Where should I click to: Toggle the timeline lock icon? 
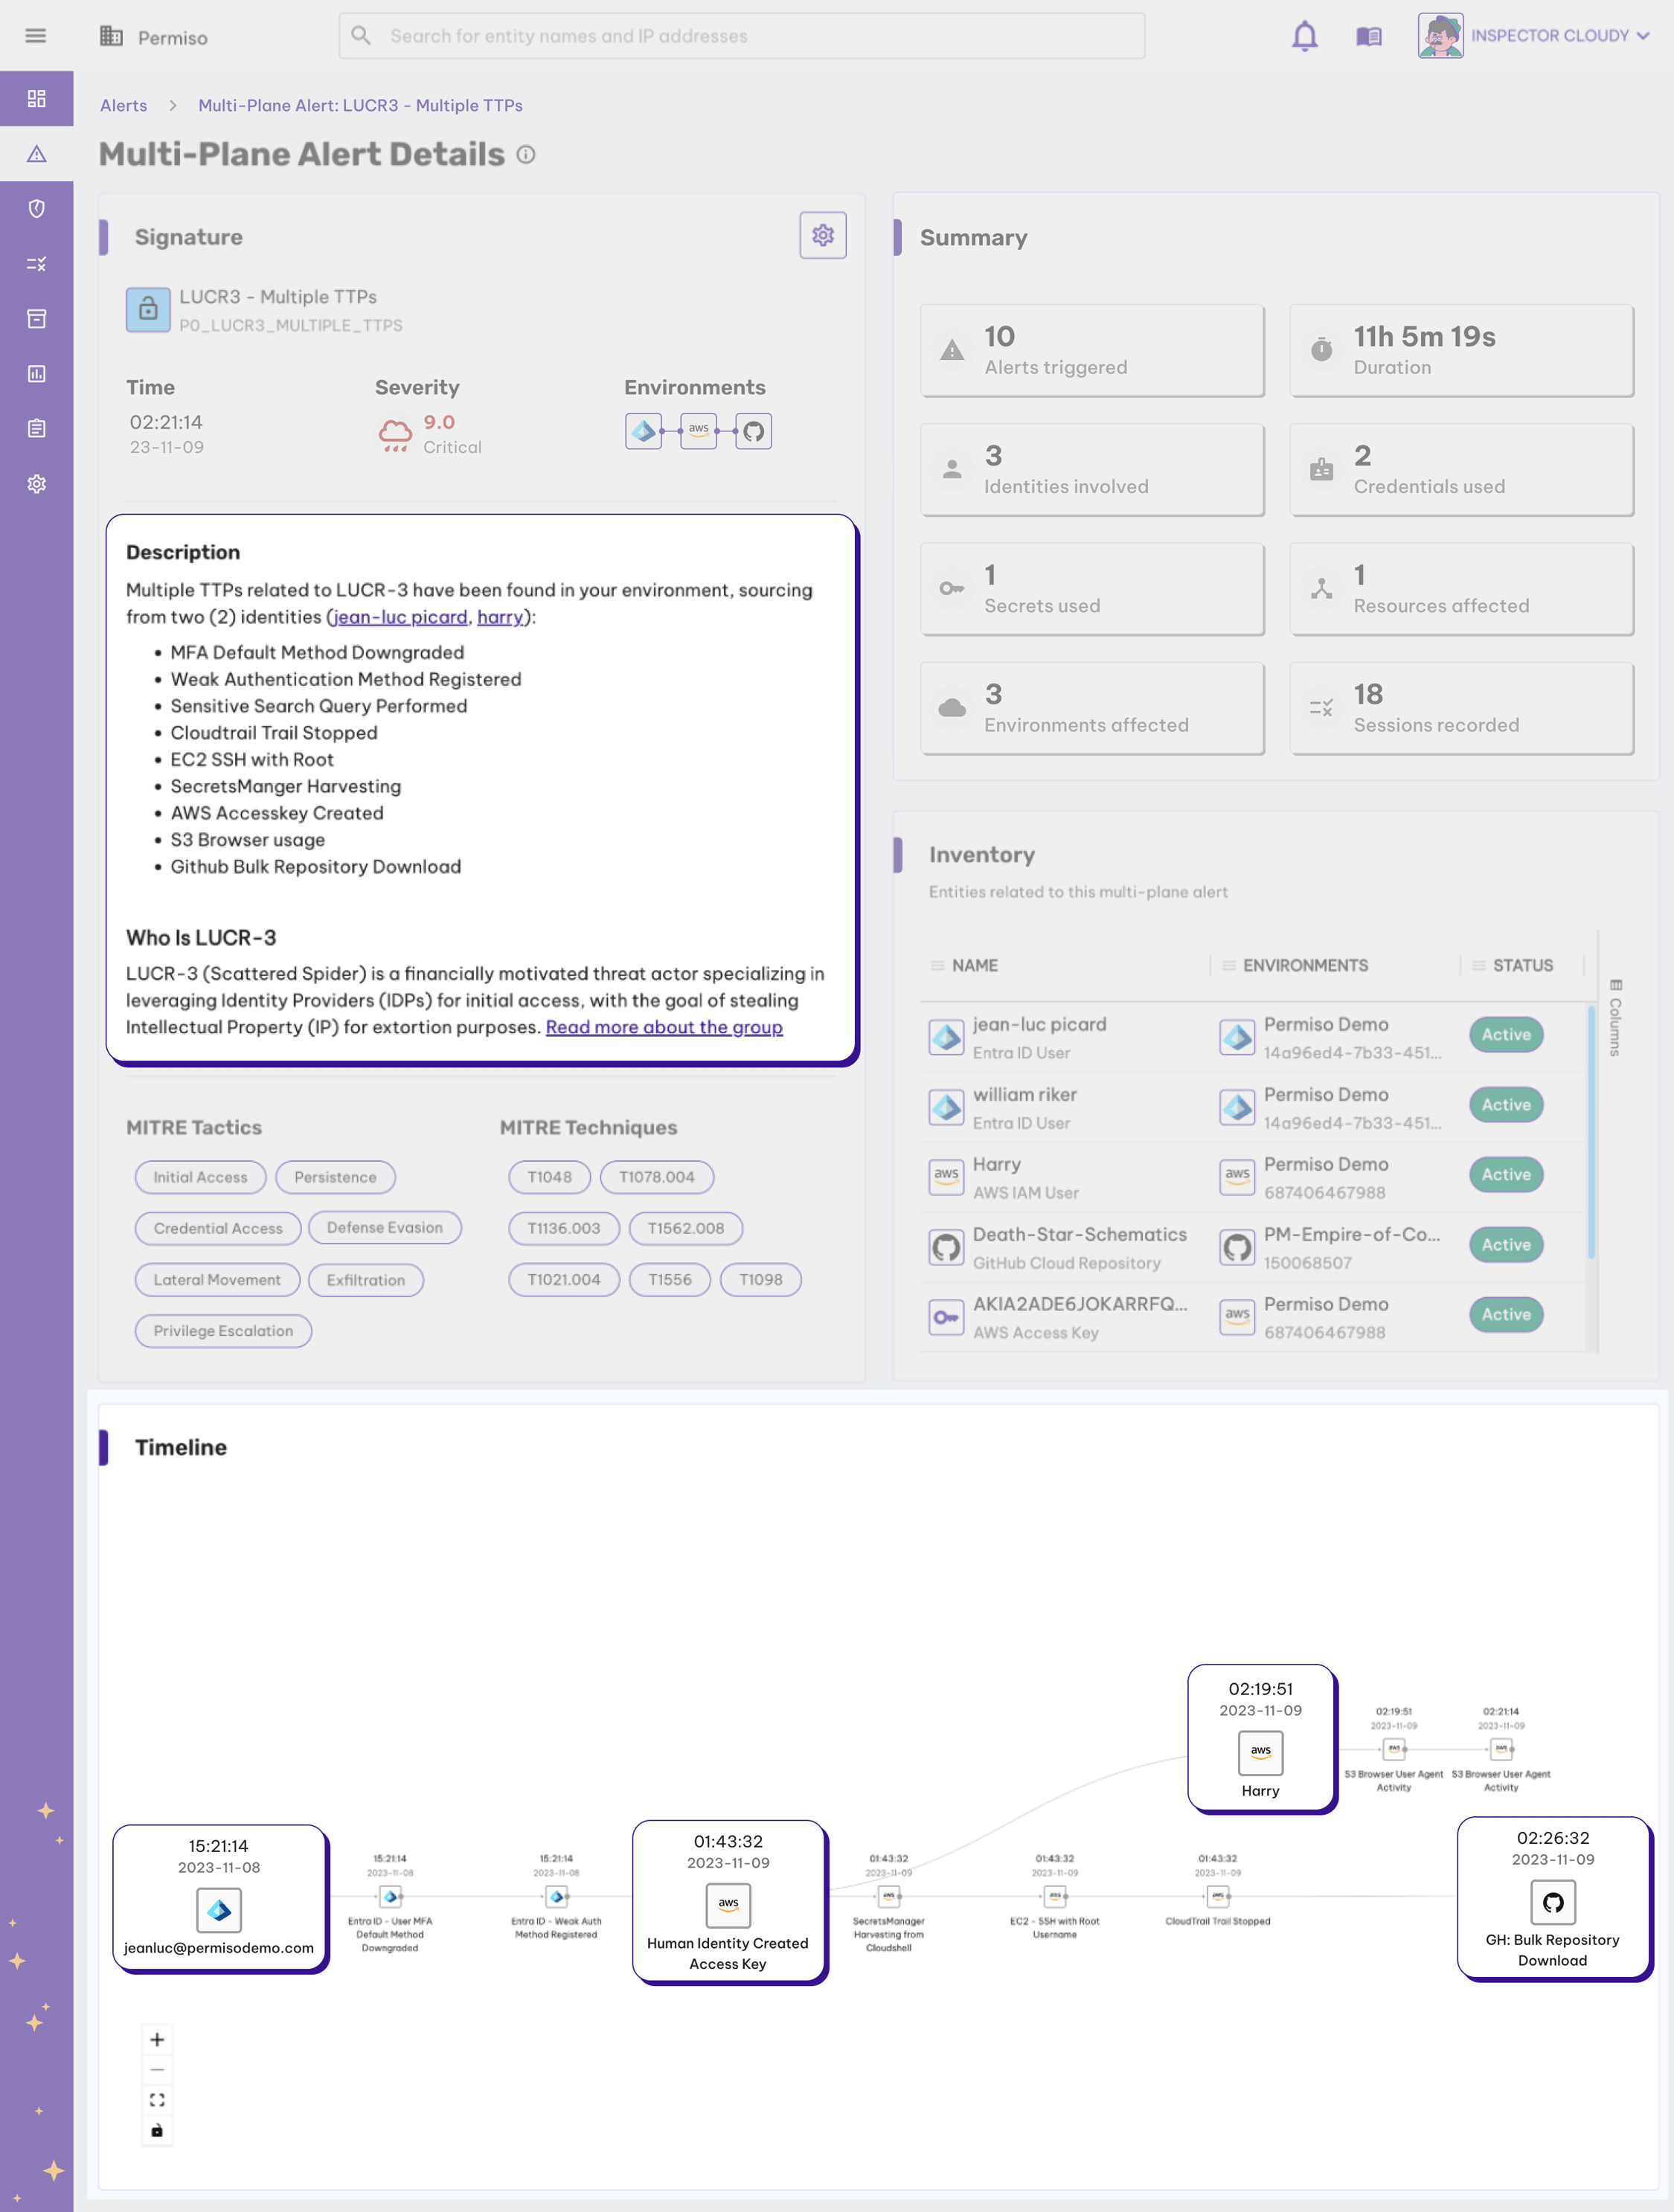(x=156, y=2129)
